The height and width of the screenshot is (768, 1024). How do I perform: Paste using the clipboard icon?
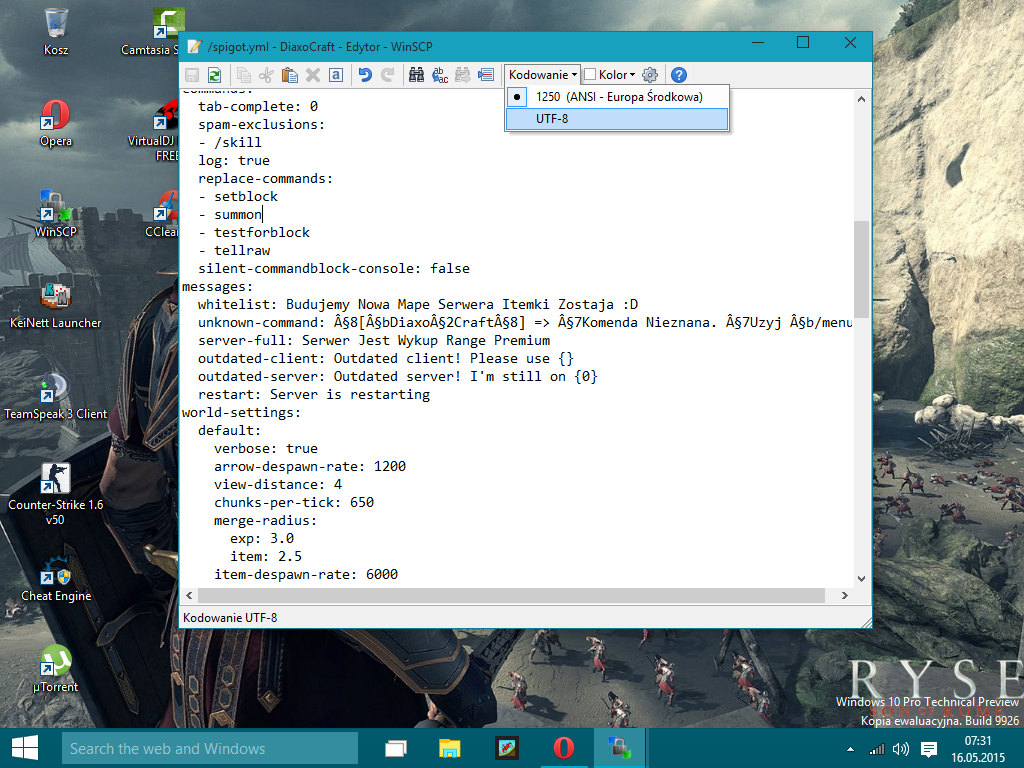click(289, 75)
